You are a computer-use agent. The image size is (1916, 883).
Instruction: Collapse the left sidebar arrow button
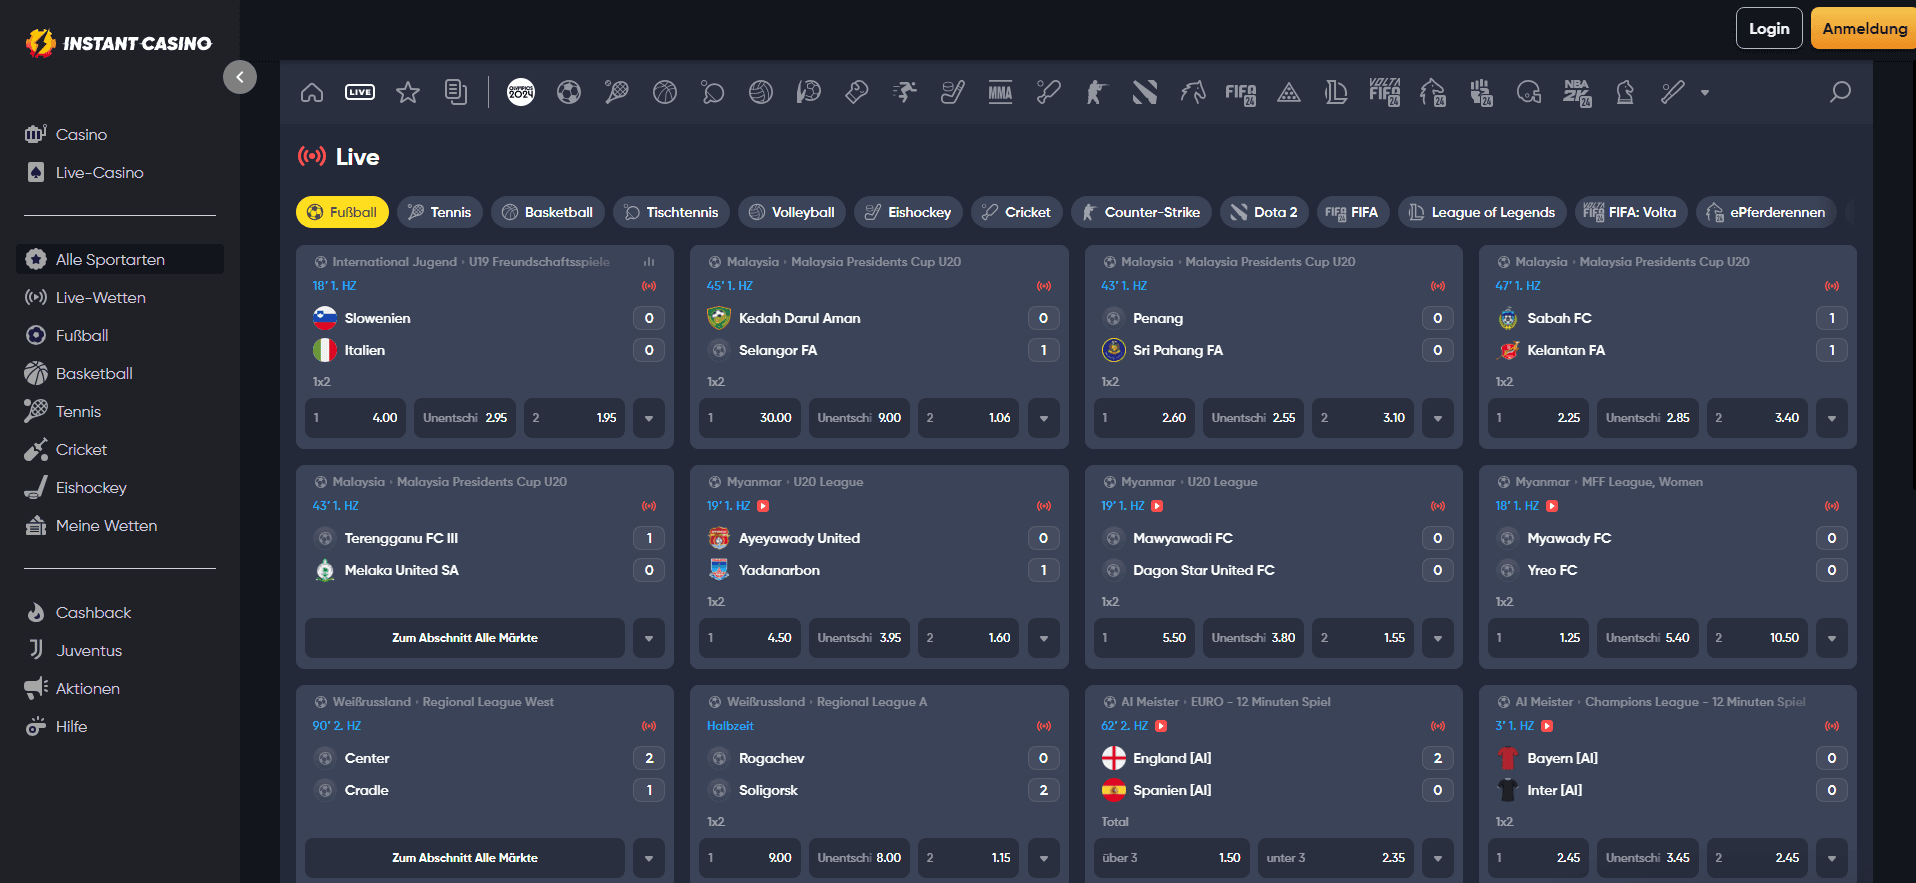click(240, 77)
